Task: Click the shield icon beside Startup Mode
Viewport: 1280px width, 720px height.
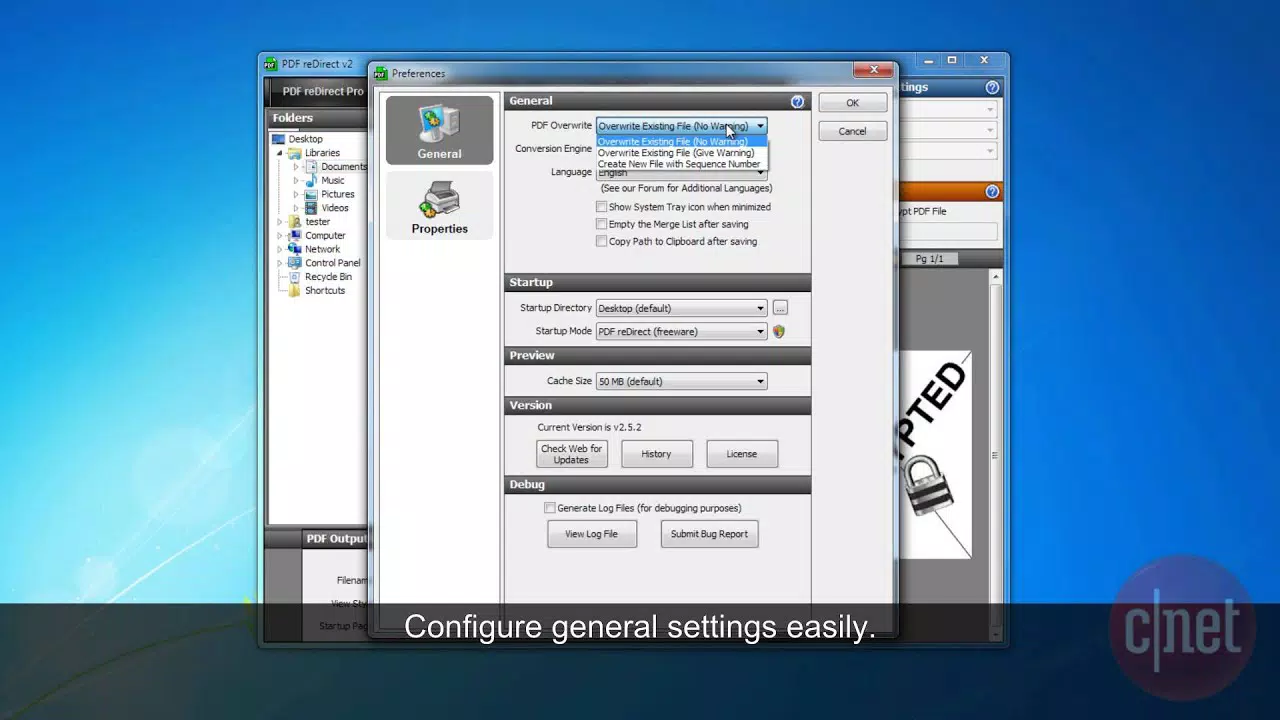Action: [779, 331]
